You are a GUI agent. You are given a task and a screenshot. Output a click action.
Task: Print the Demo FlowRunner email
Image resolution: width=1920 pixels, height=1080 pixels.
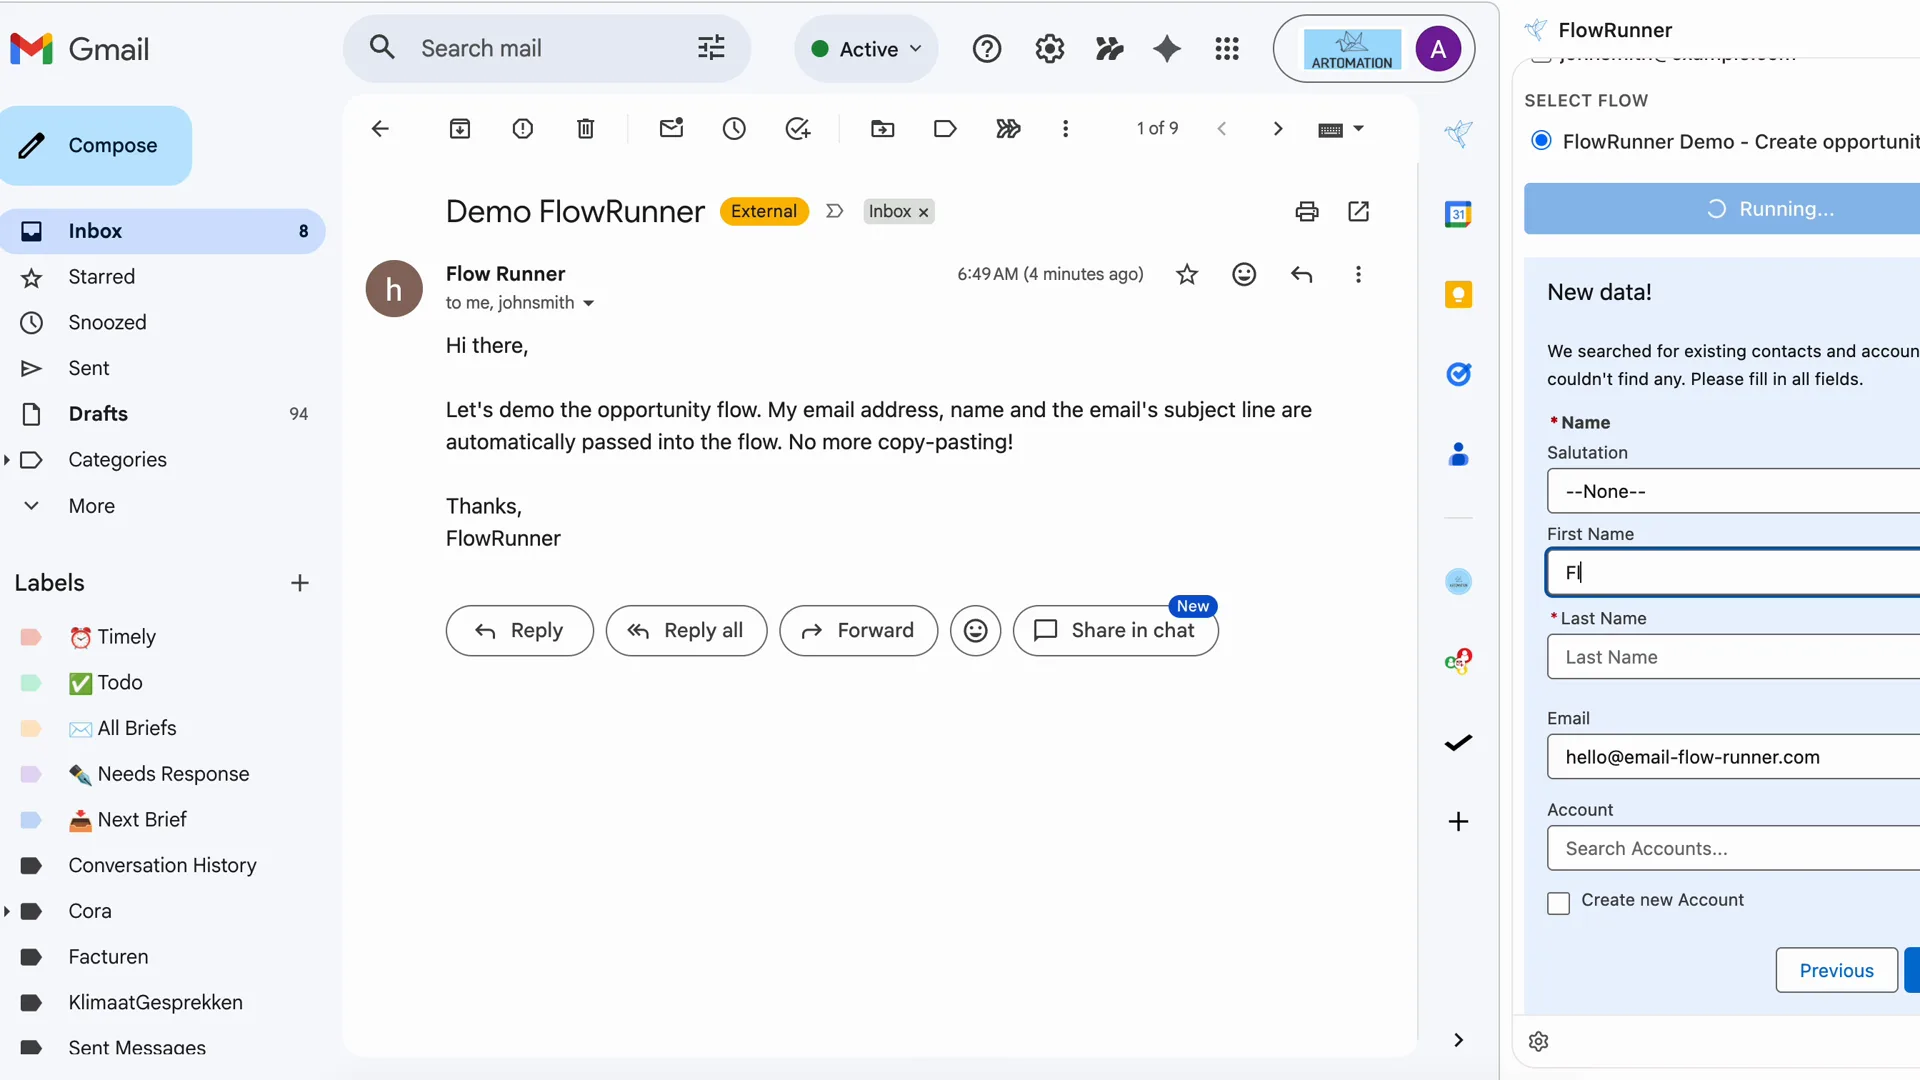[x=1307, y=211]
